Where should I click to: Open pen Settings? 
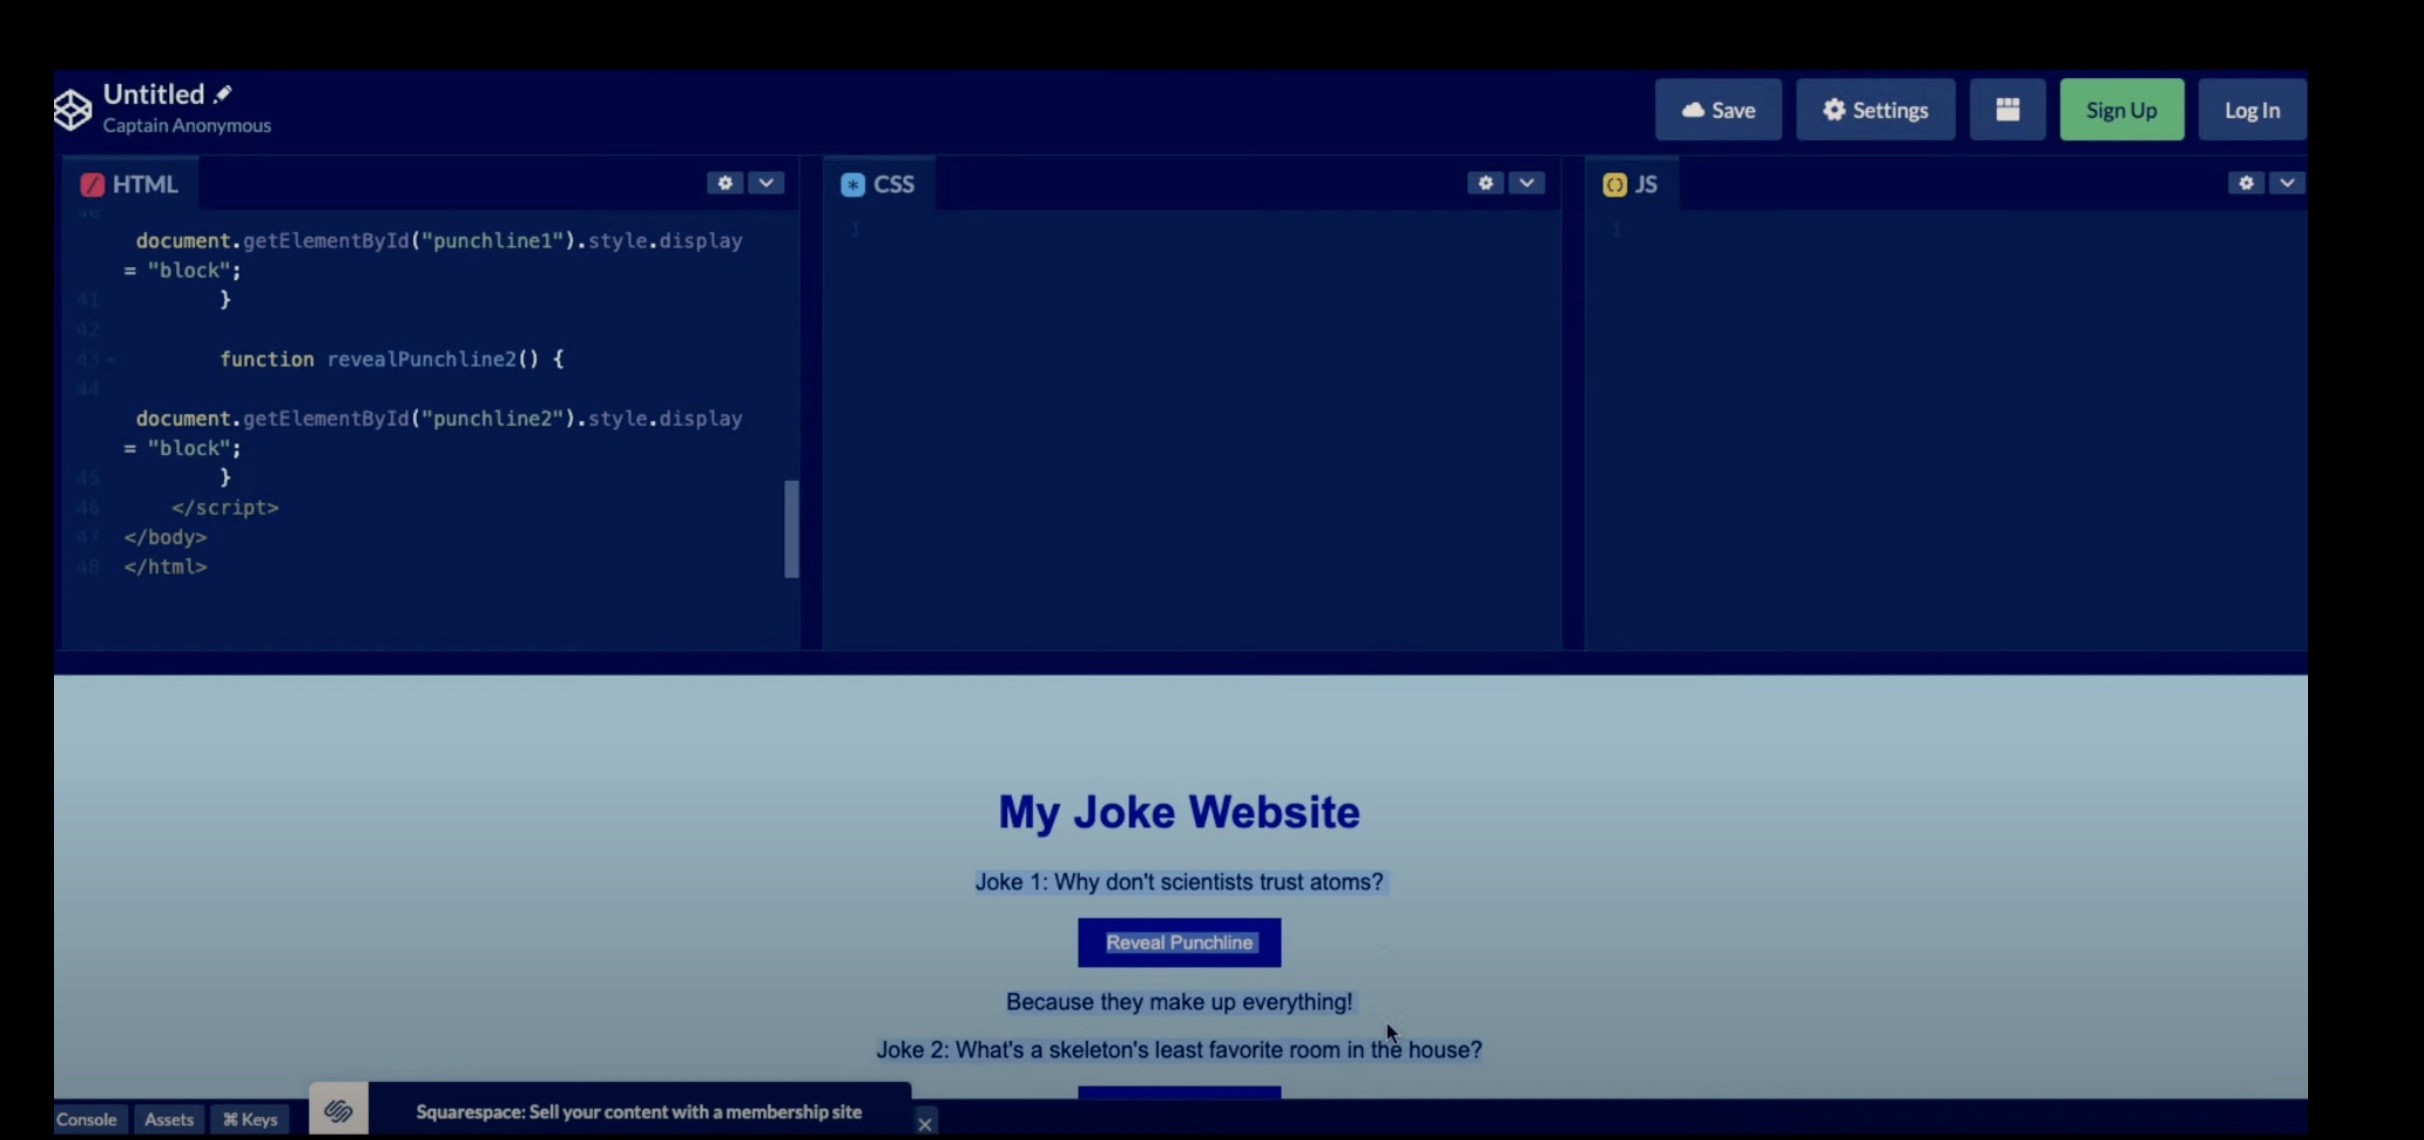coord(1875,110)
